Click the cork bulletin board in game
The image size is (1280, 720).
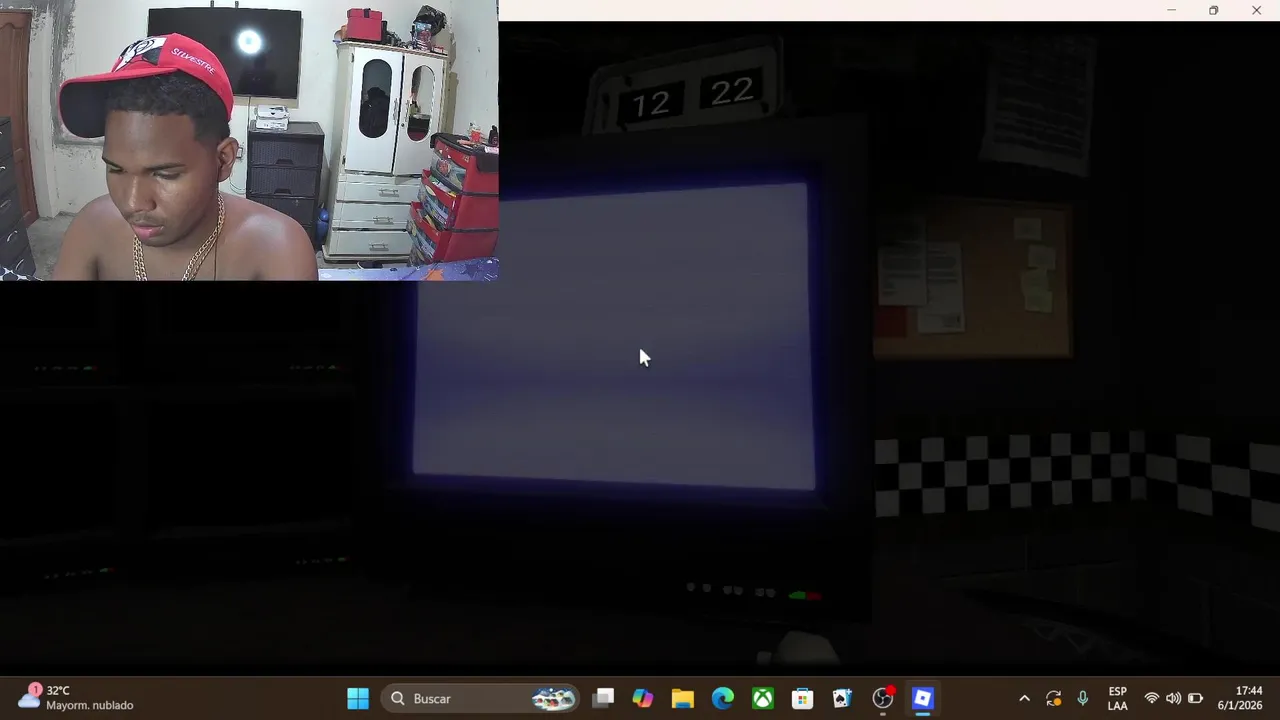pyautogui.click(x=972, y=278)
